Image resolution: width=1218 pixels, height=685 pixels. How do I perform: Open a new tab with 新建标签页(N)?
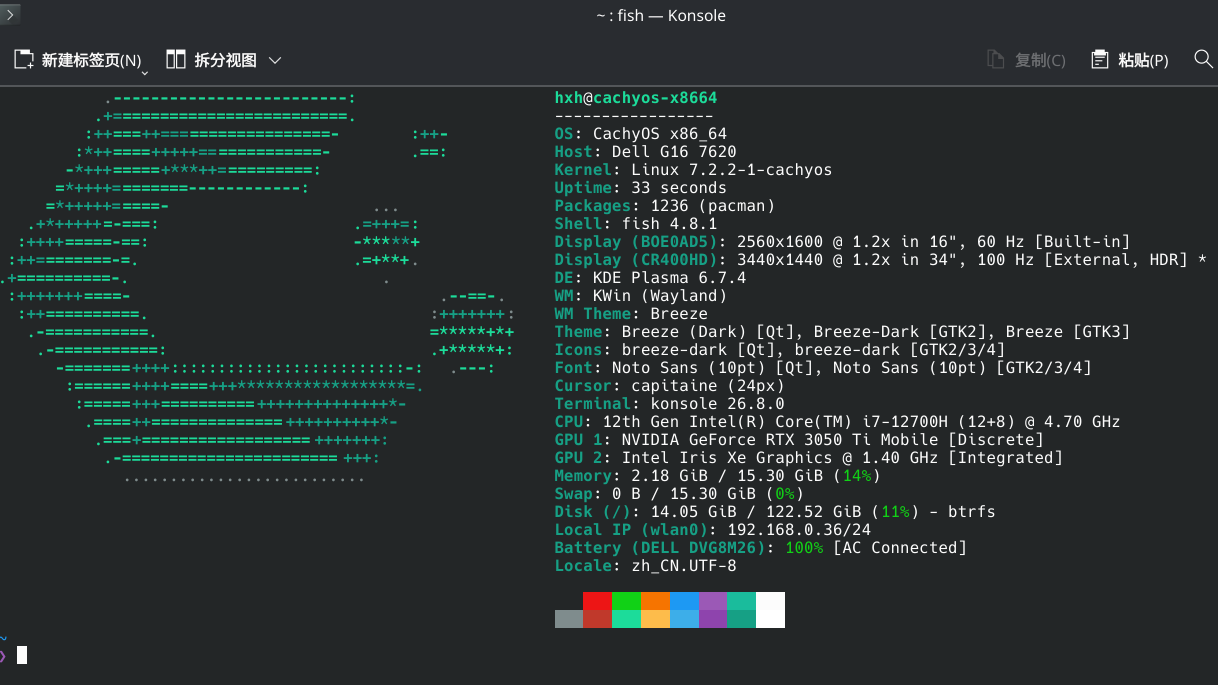point(78,60)
